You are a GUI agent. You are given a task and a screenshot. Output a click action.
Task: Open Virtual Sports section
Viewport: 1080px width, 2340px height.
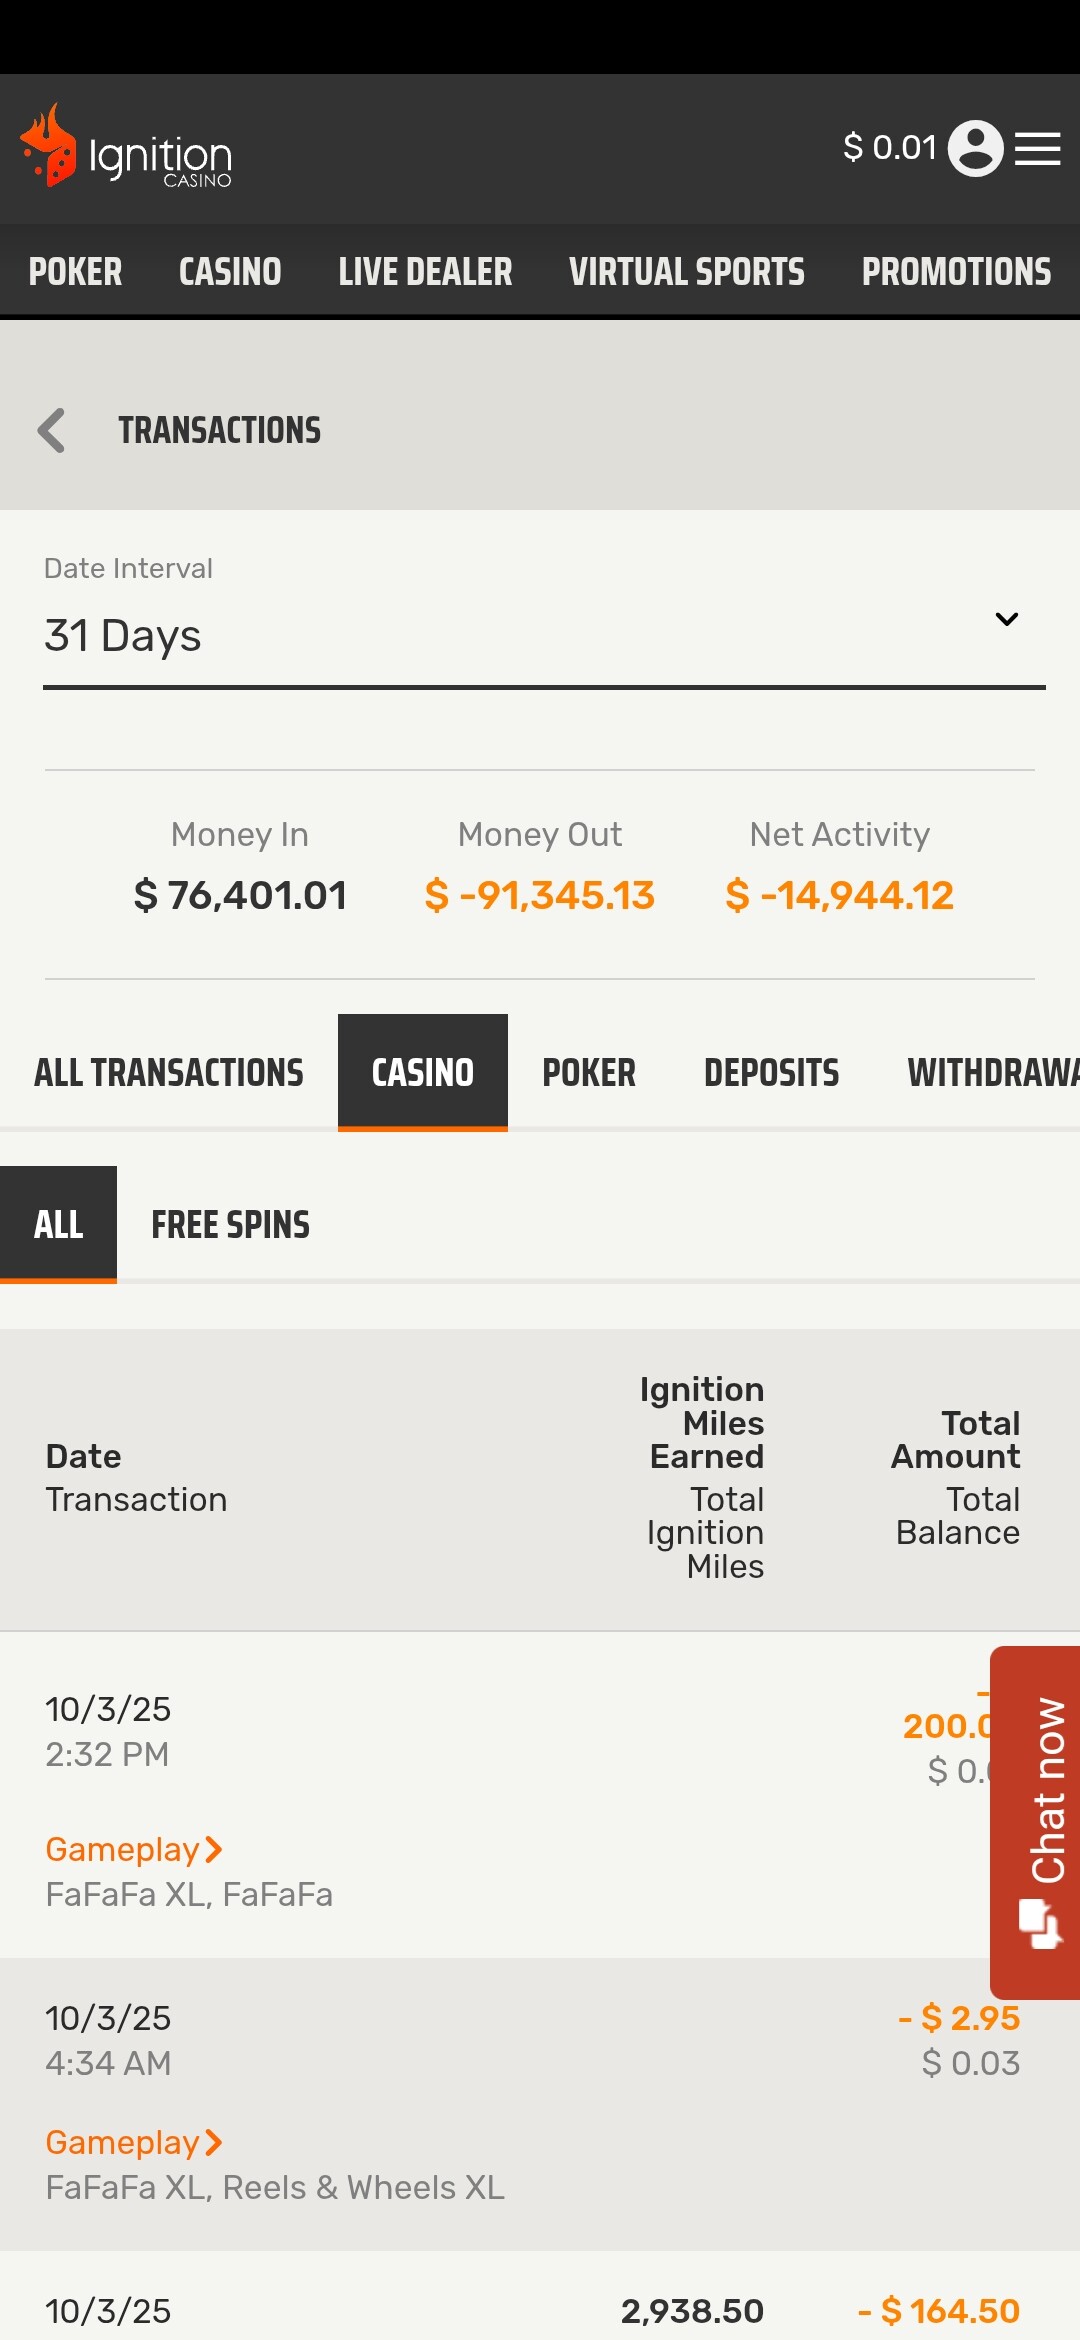687,272
